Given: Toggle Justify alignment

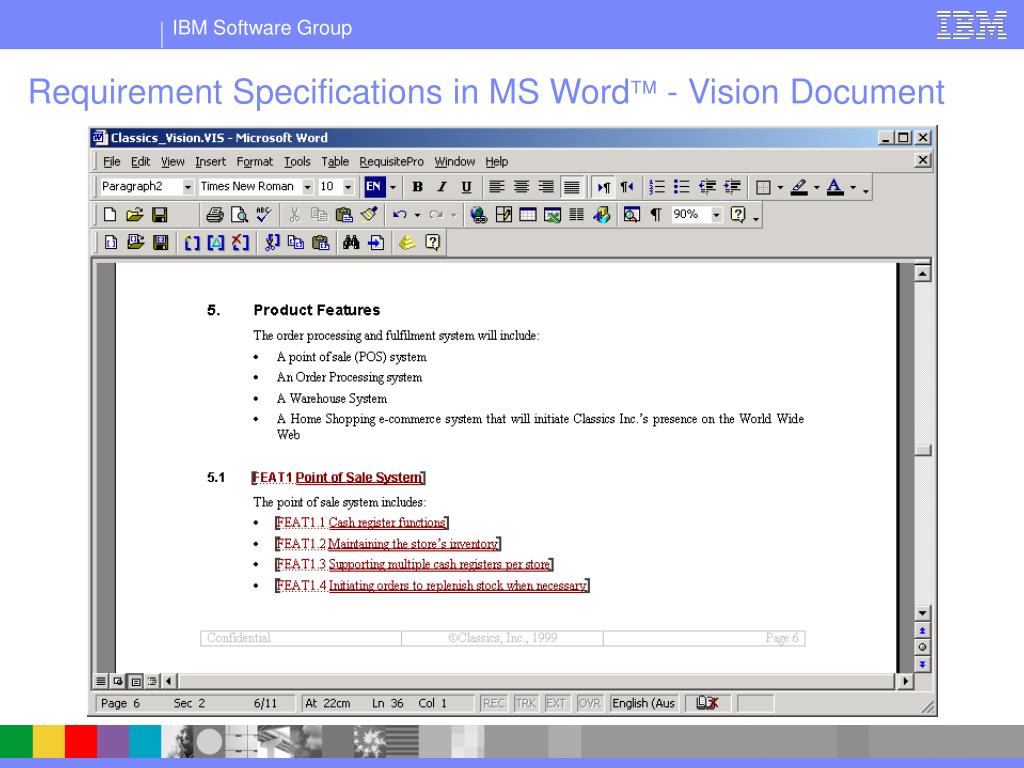Looking at the screenshot, I should click(x=571, y=187).
